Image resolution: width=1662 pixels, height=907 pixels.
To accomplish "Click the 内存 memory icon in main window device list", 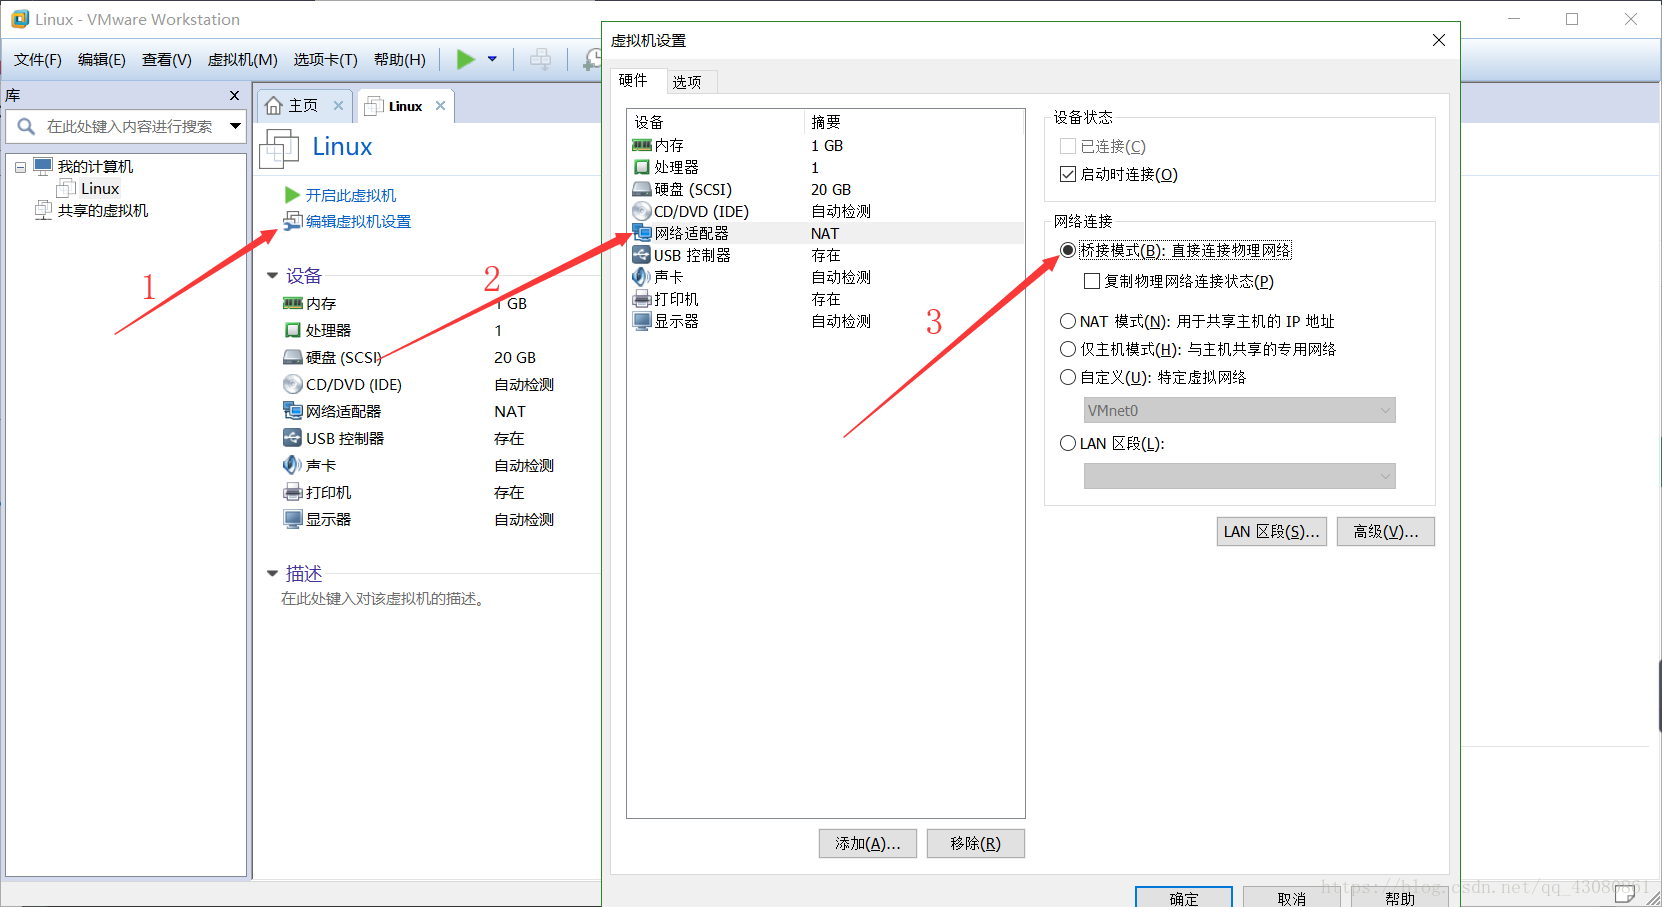I will [293, 303].
